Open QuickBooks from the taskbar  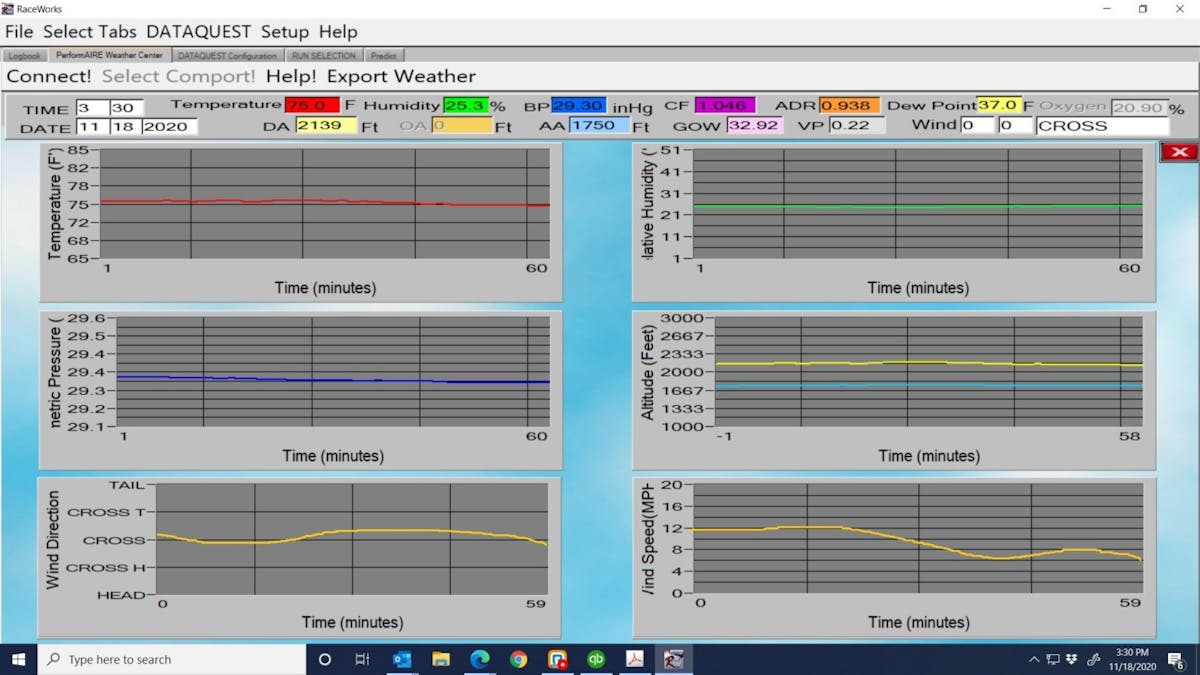(x=596, y=659)
